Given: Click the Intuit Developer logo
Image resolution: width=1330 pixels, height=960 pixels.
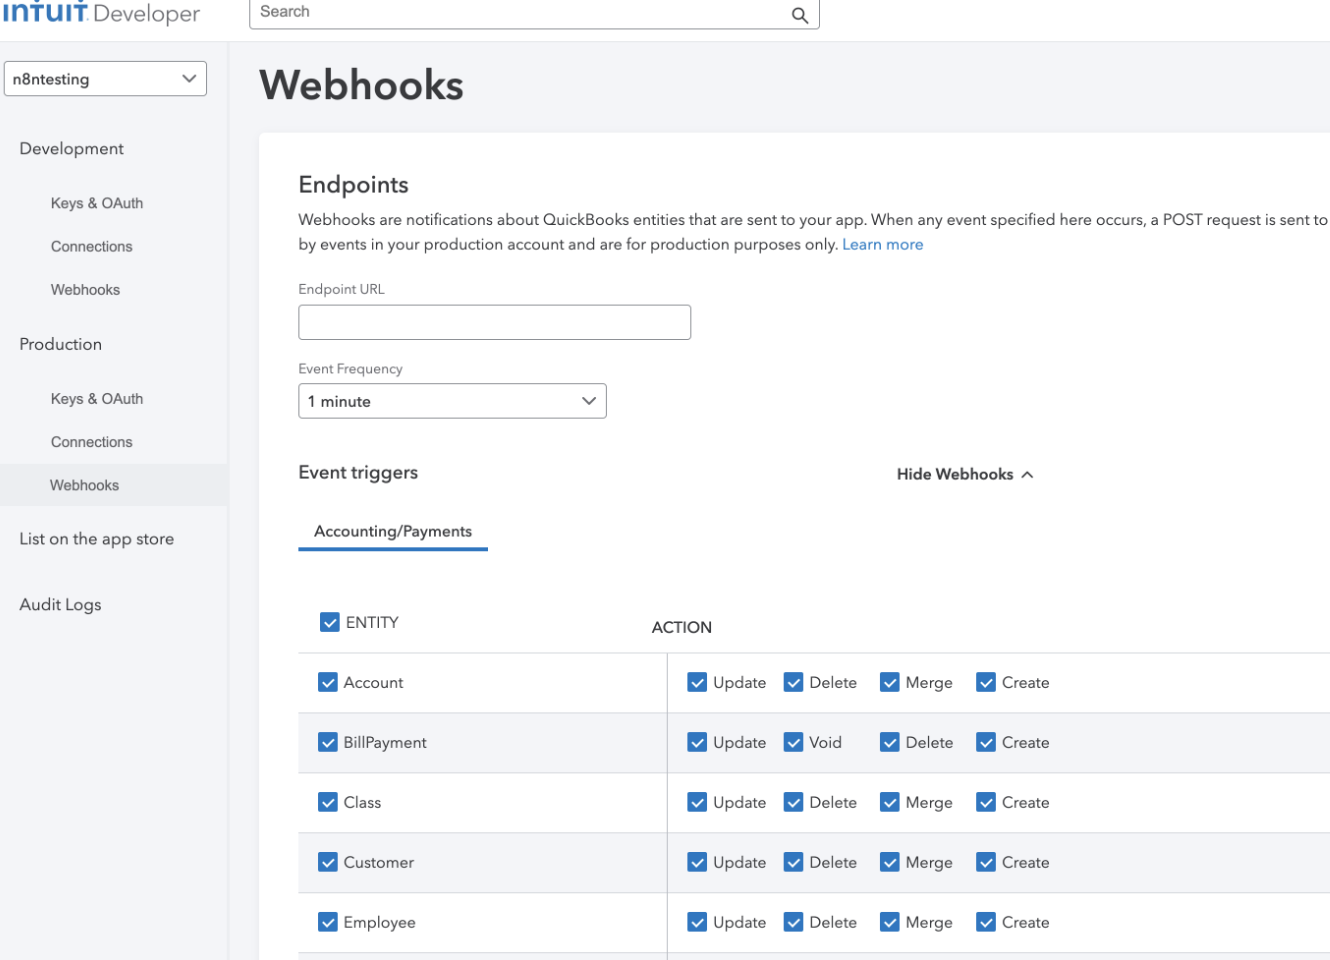Looking at the screenshot, I should (100, 13).
